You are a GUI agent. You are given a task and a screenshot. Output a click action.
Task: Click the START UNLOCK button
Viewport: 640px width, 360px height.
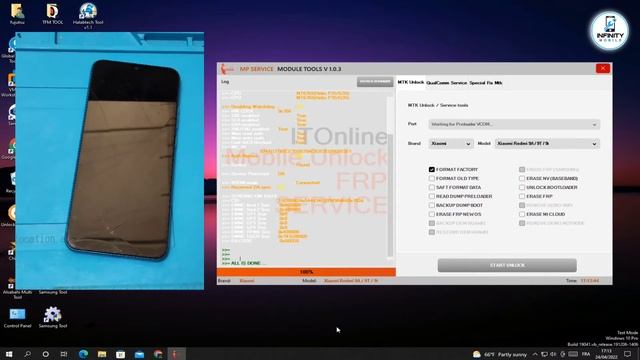pos(507,265)
